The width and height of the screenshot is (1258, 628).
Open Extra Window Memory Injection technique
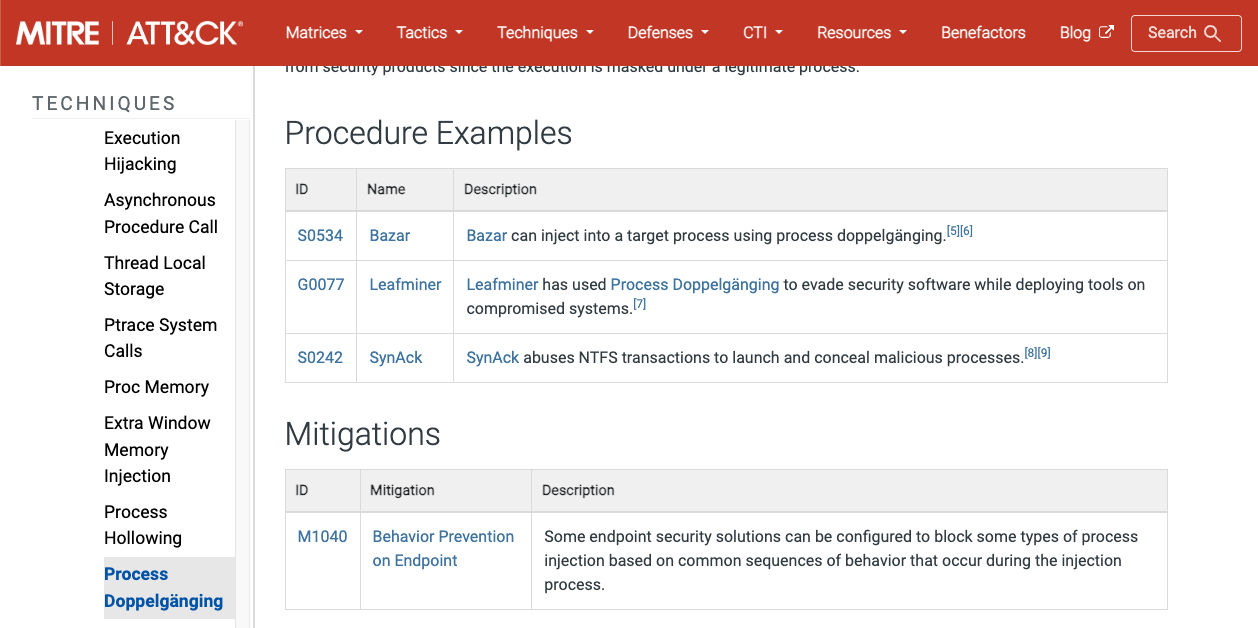157,449
